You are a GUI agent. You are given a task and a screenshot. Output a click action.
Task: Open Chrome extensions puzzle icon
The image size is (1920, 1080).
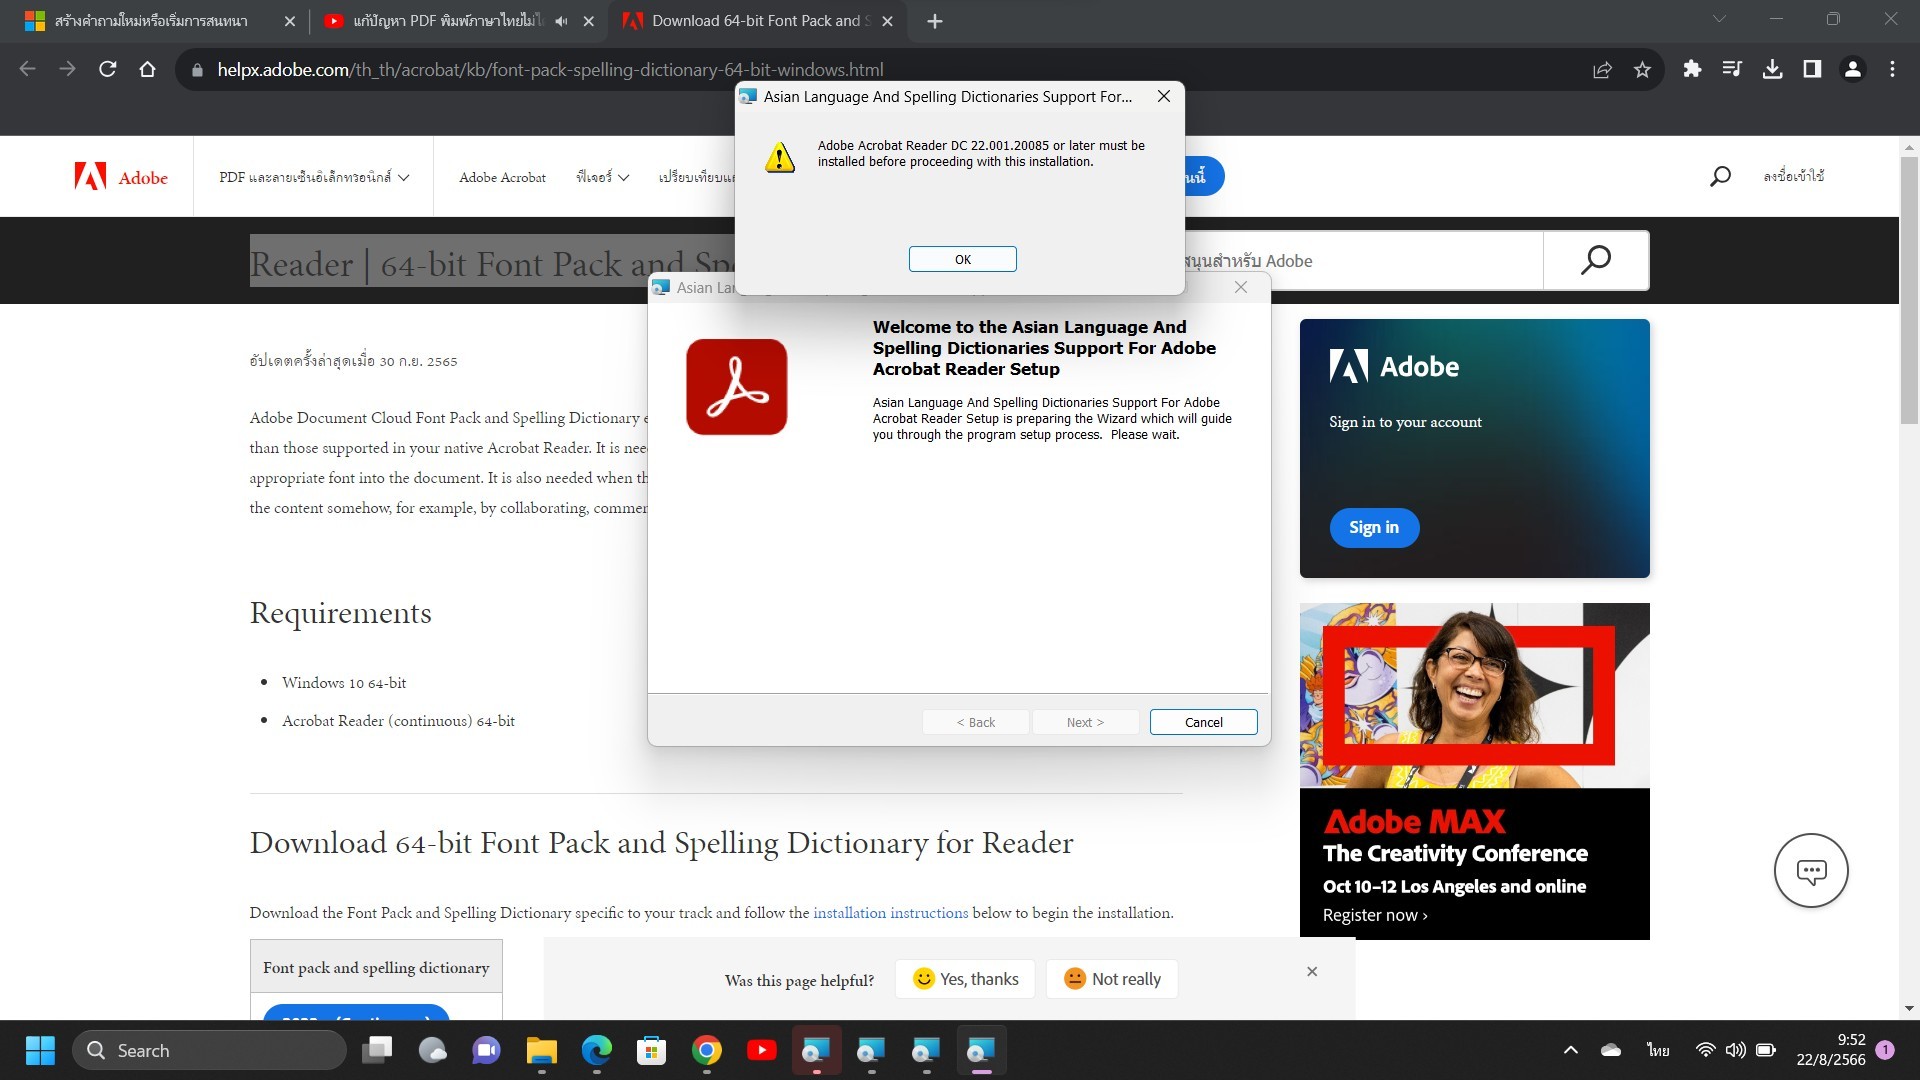point(1692,69)
